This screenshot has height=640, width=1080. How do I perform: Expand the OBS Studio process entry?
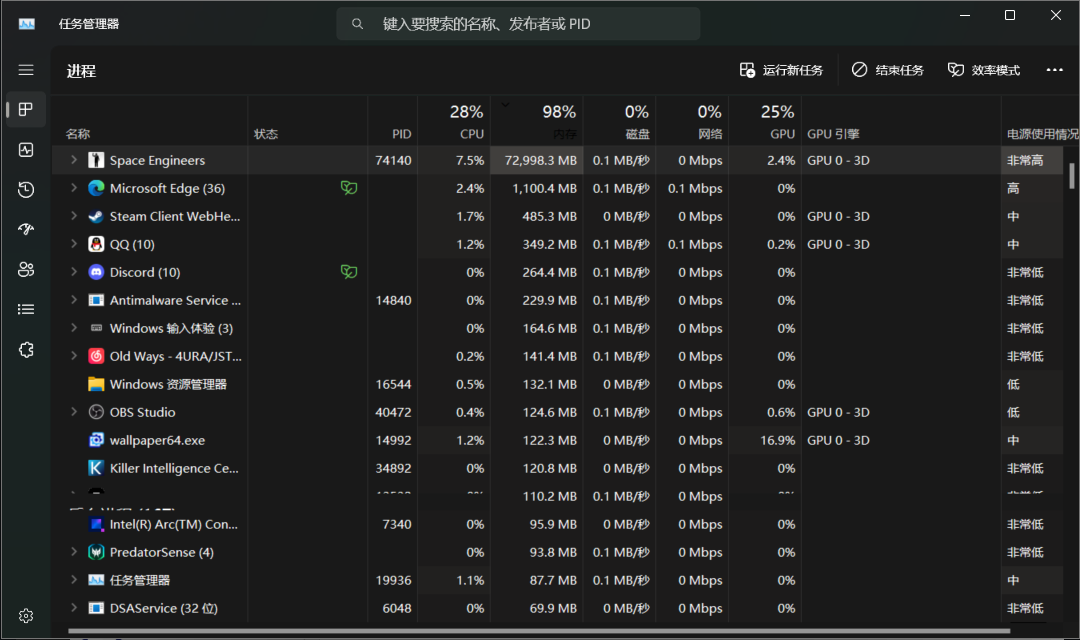pyautogui.click(x=73, y=412)
